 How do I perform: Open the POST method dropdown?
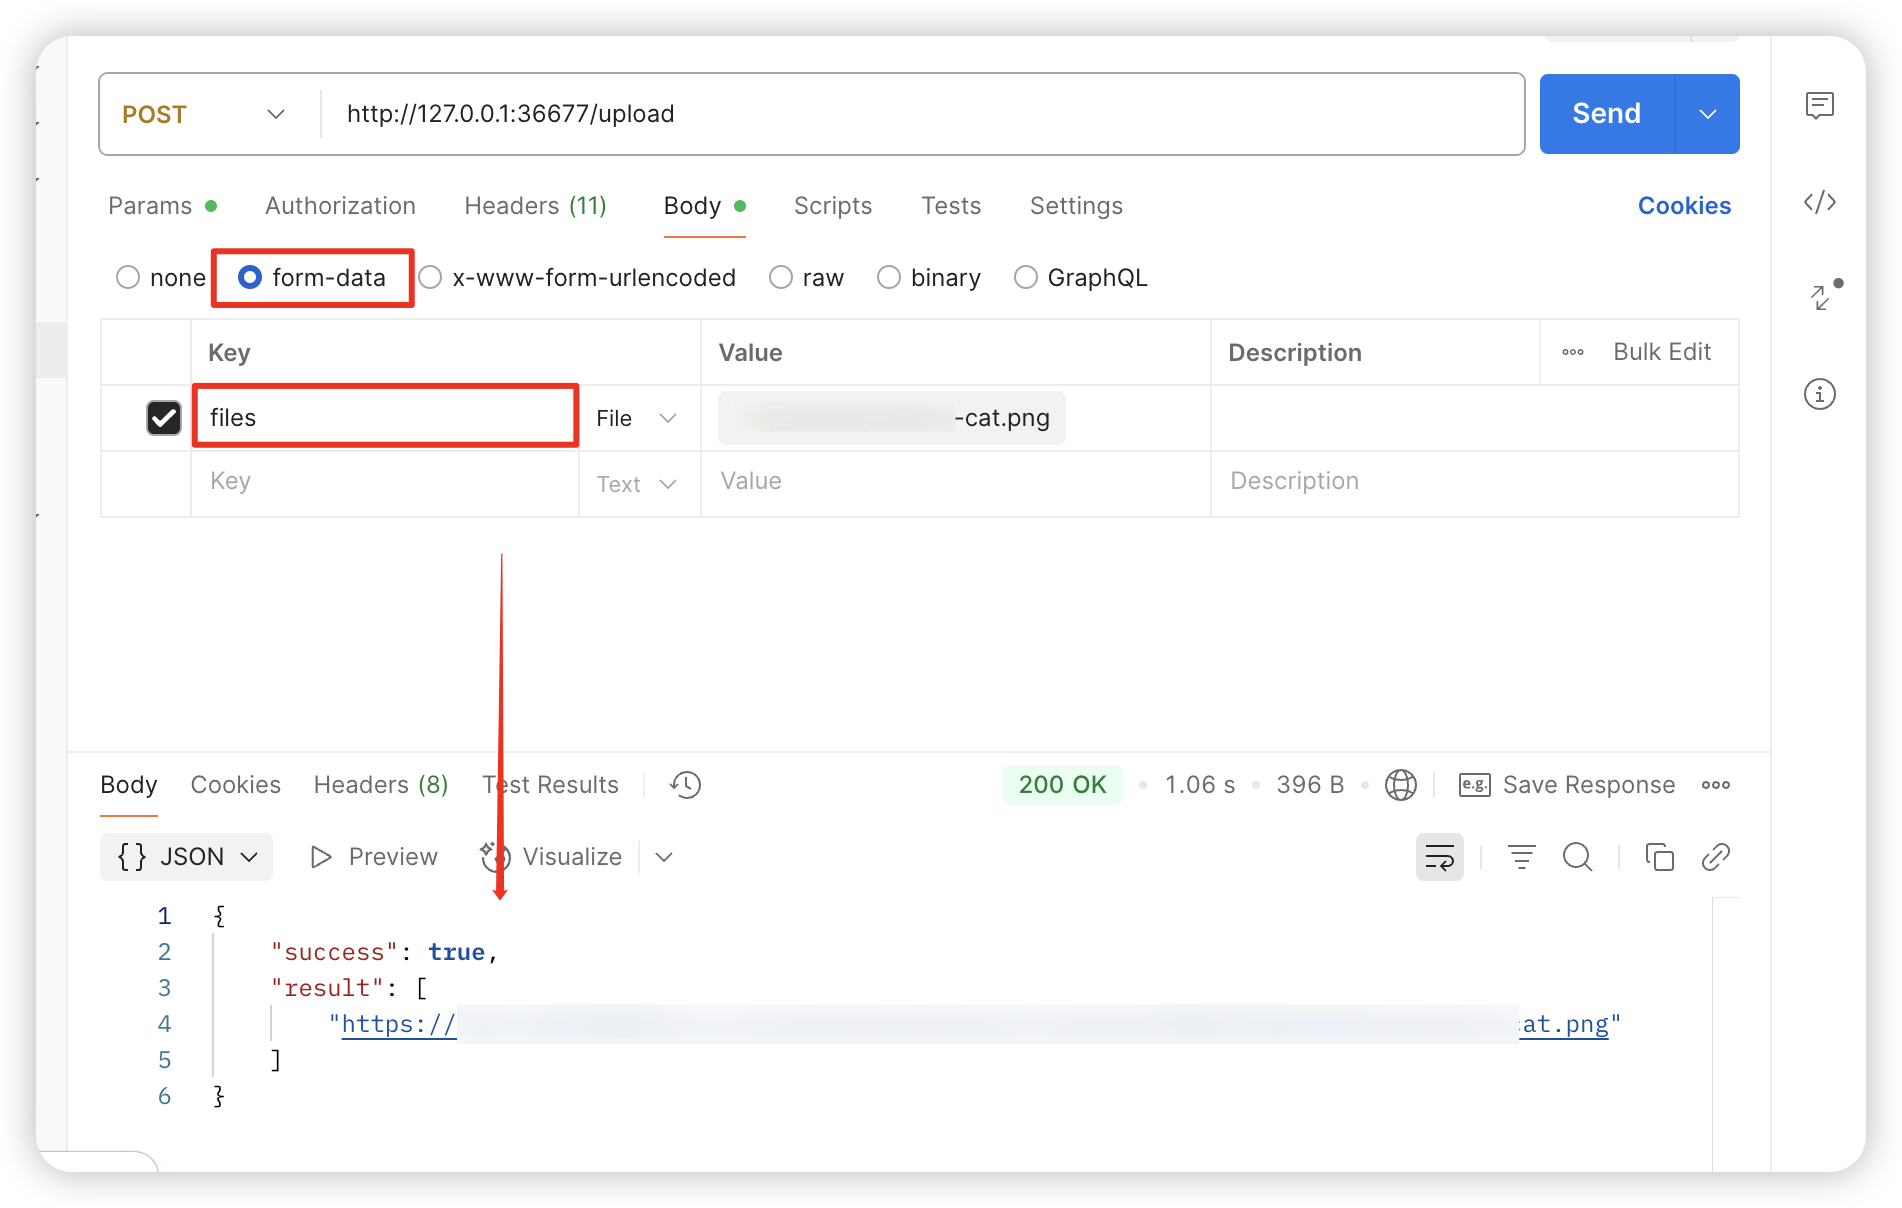coord(204,114)
